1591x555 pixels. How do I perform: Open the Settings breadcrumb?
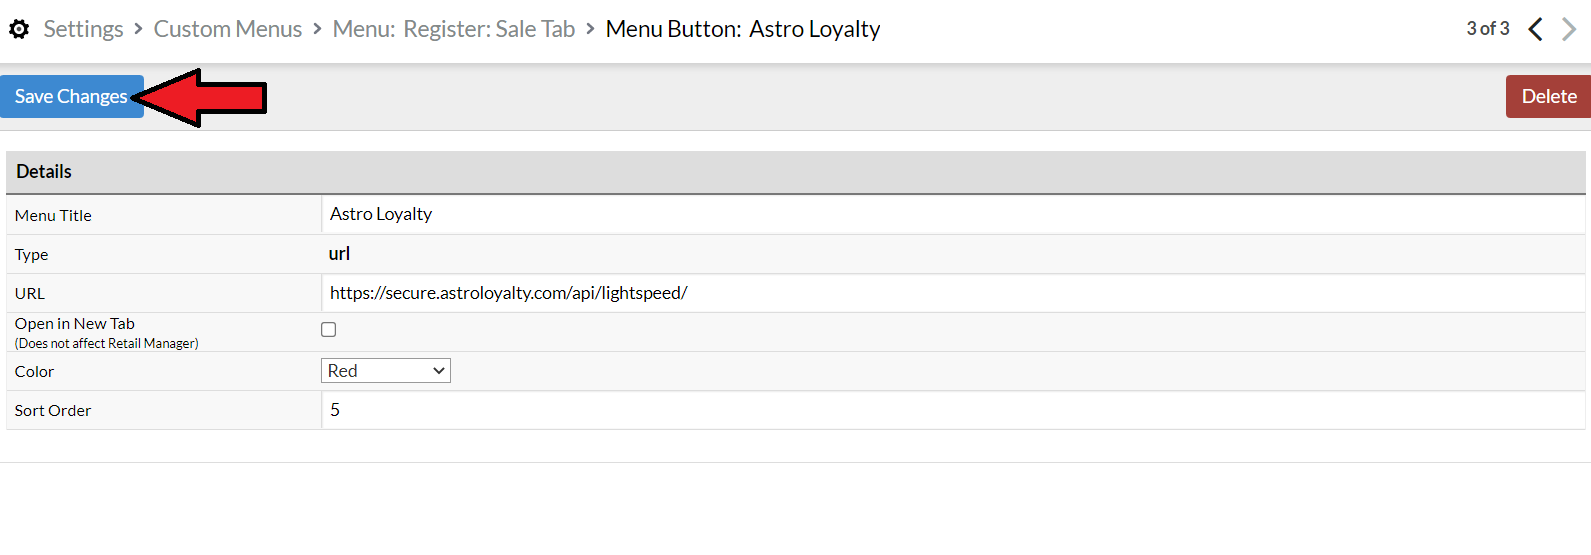pyautogui.click(x=83, y=29)
